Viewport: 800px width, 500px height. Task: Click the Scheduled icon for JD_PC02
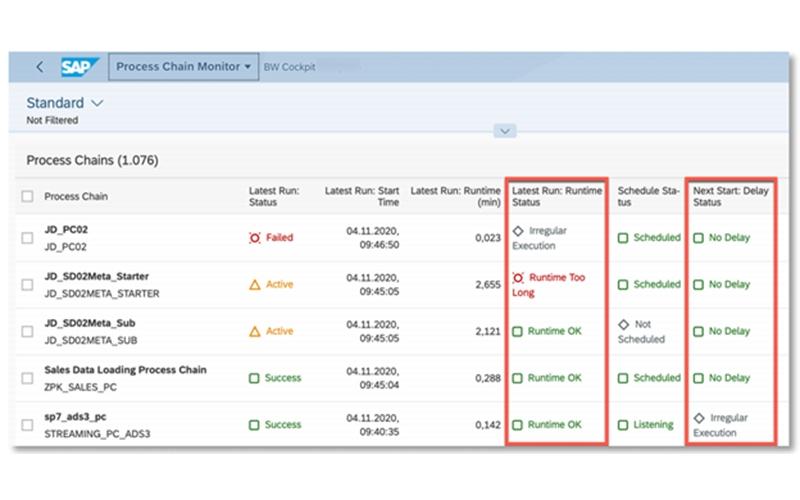[623, 238]
